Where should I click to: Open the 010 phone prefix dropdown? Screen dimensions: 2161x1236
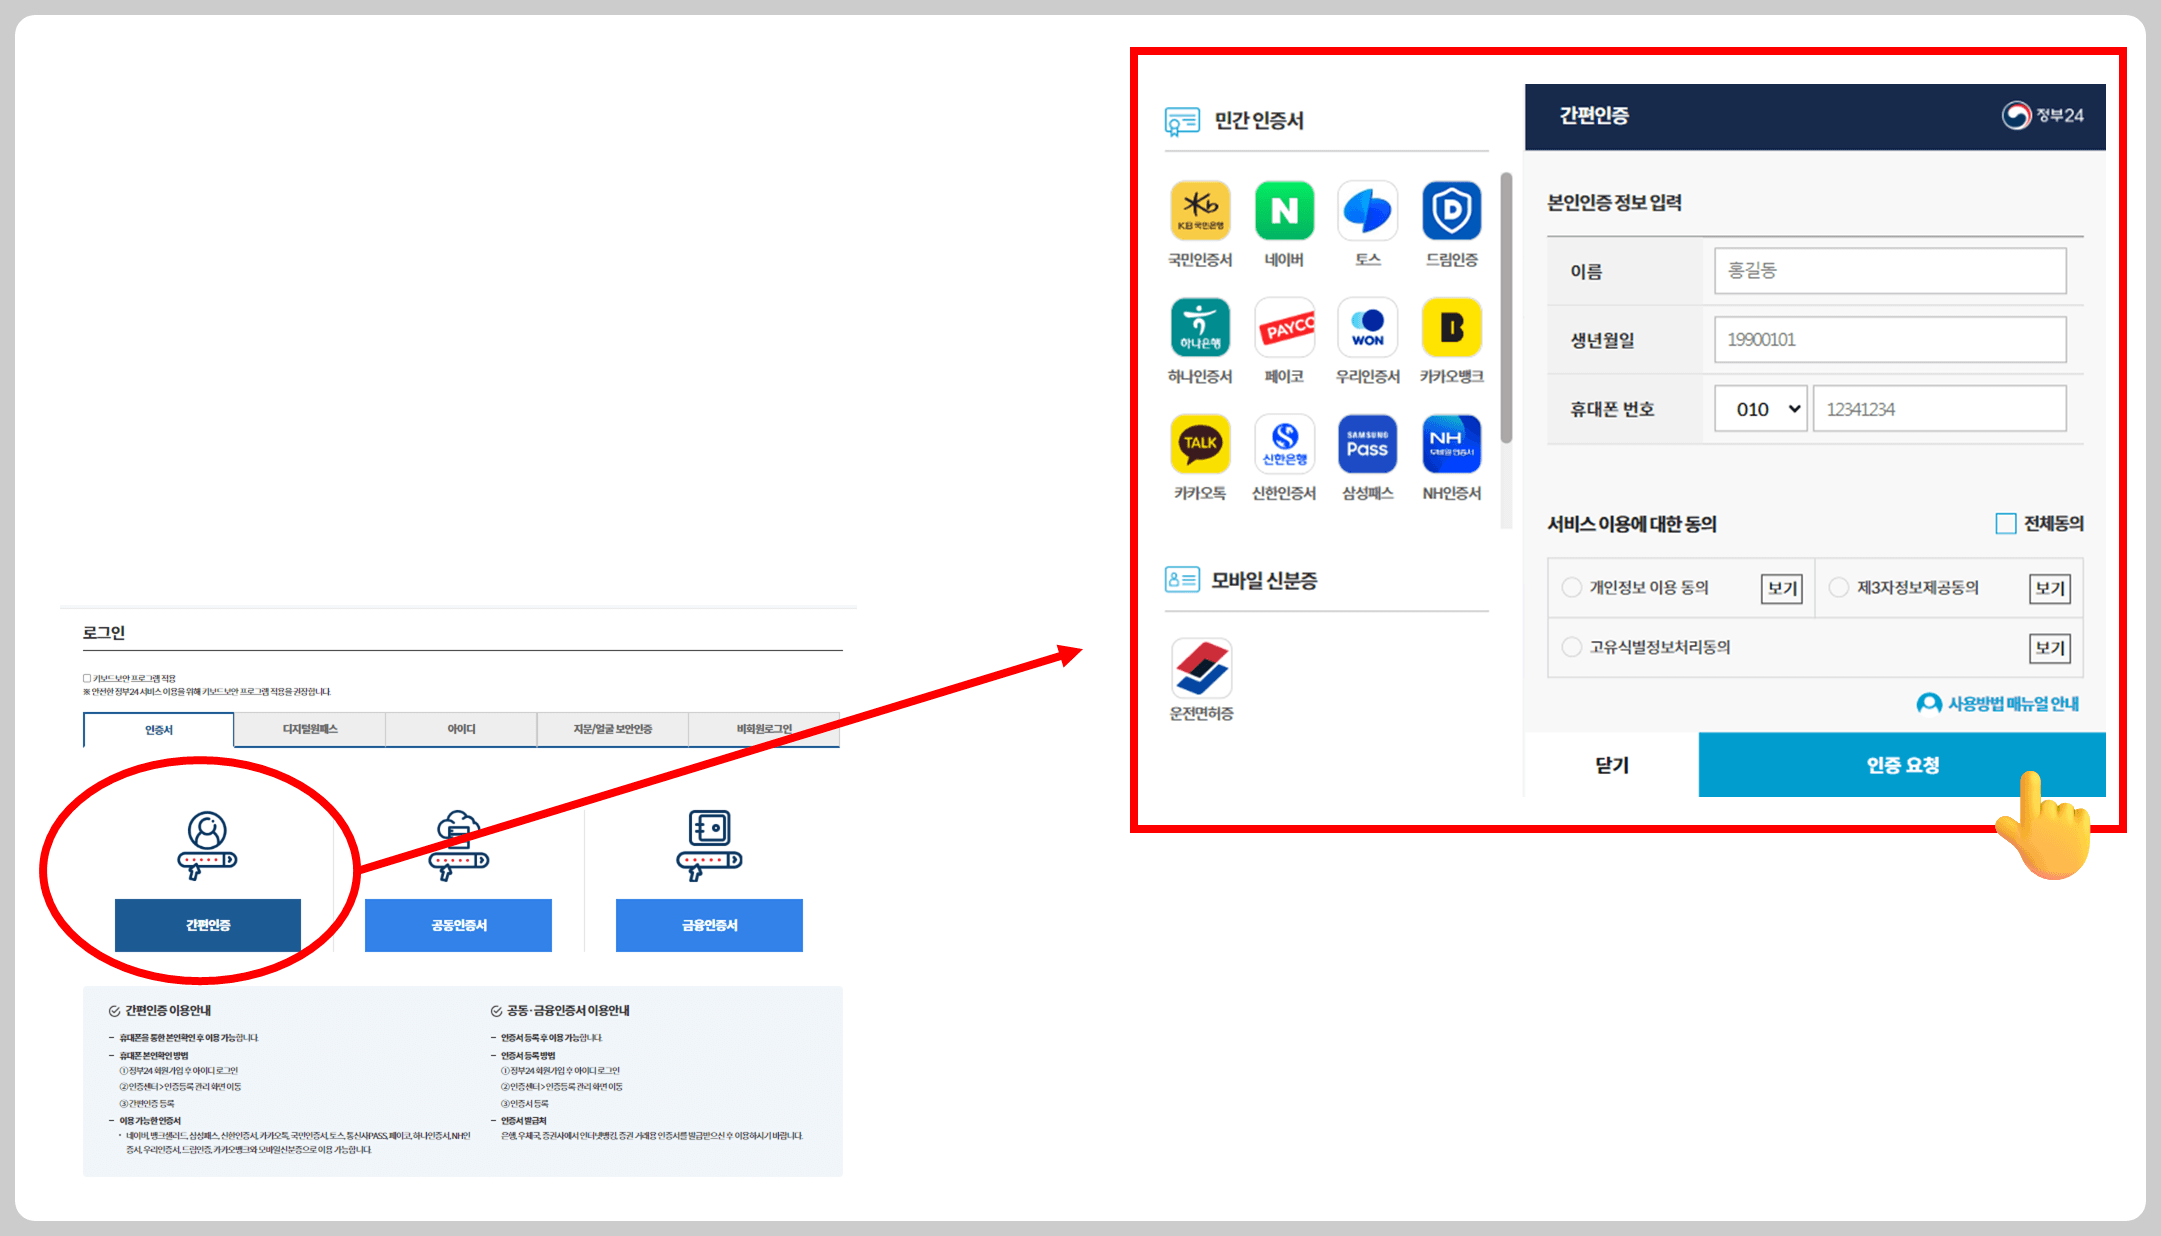click(x=1760, y=409)
